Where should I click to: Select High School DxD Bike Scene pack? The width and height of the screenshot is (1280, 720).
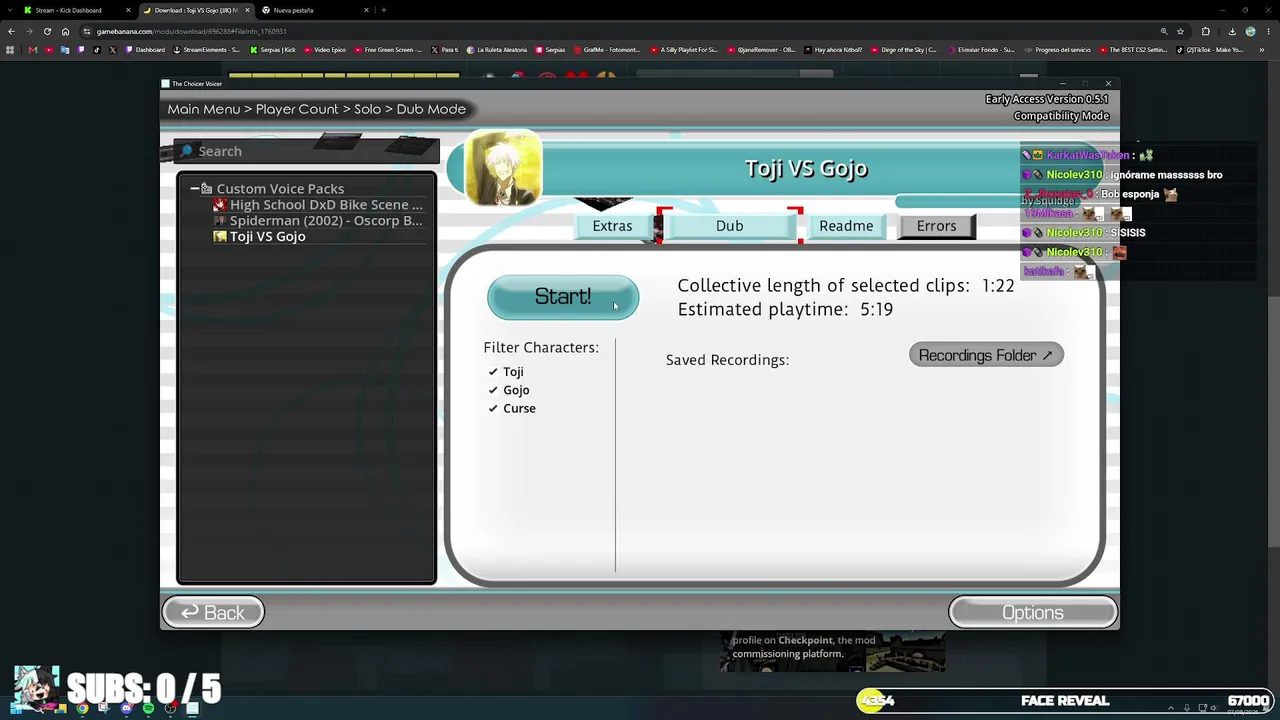pyautogui.click(x=318, y=205)
